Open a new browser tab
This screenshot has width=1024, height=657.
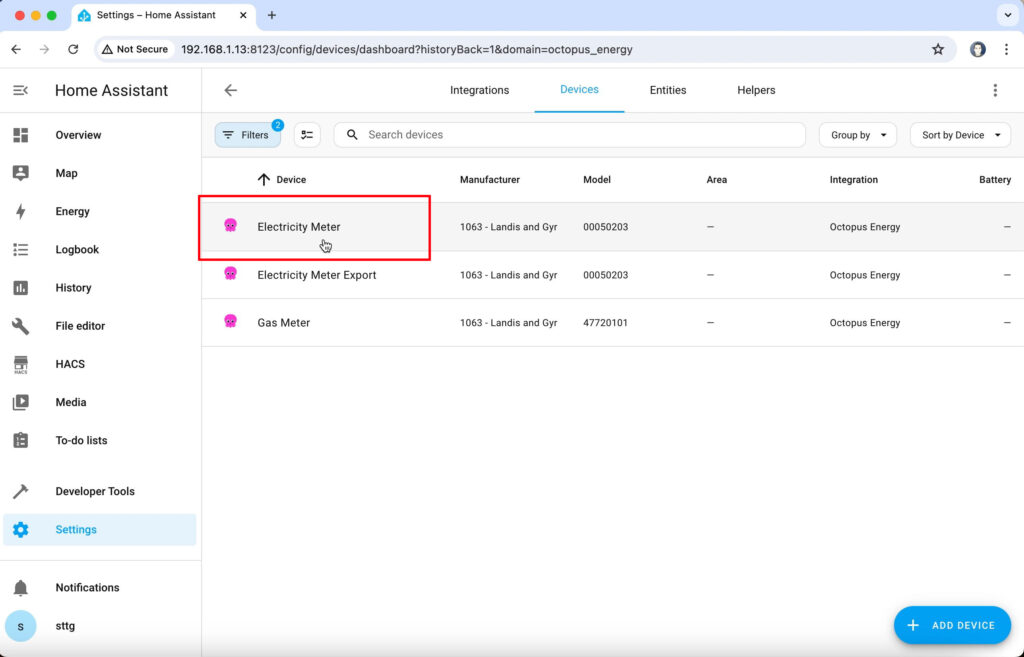pyautogui.click(x=272, y=15)
